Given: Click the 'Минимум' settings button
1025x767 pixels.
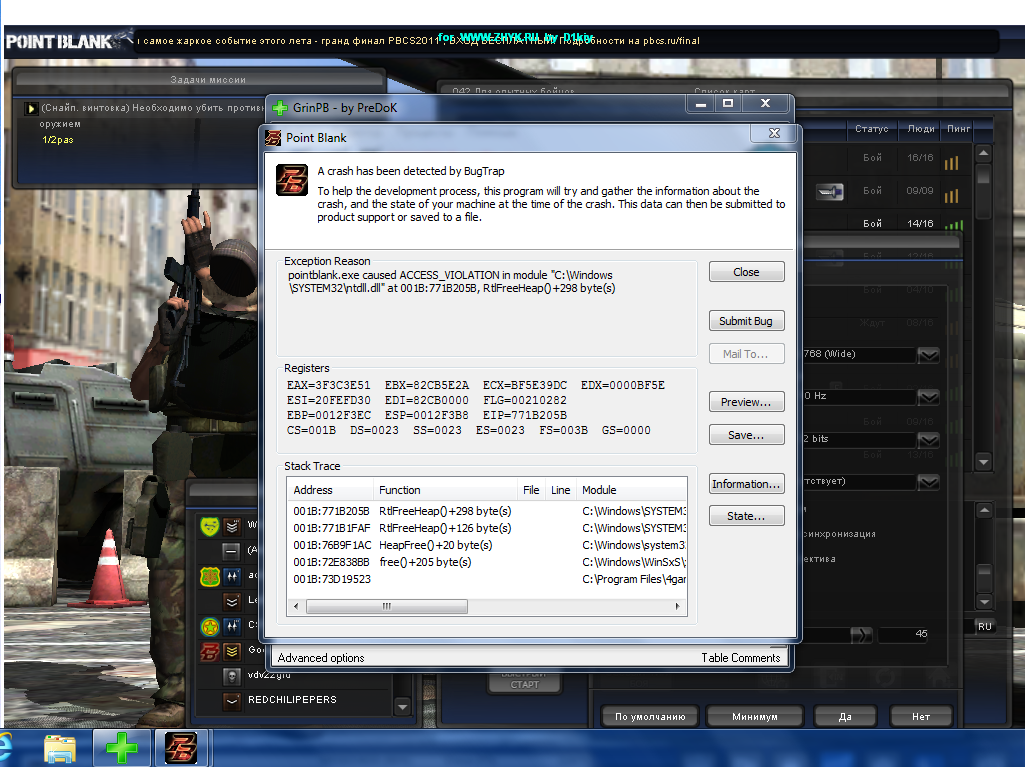Looking at the screenshot, I should [755, 717].
